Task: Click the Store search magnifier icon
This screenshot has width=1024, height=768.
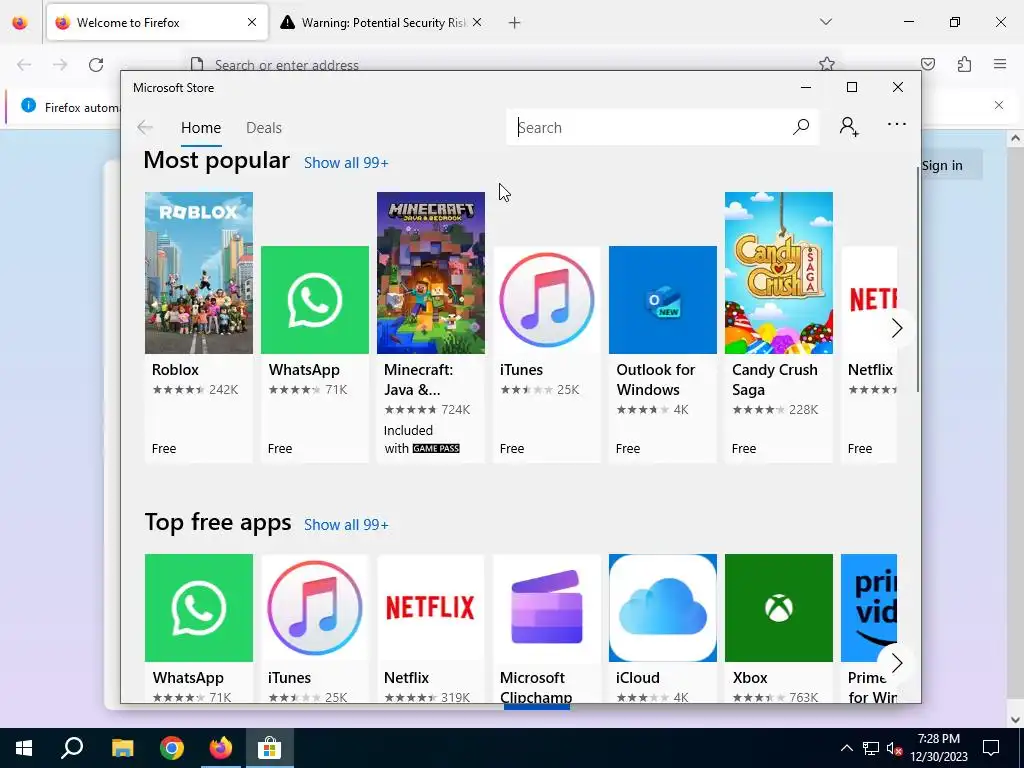Action: click(801, 127)
